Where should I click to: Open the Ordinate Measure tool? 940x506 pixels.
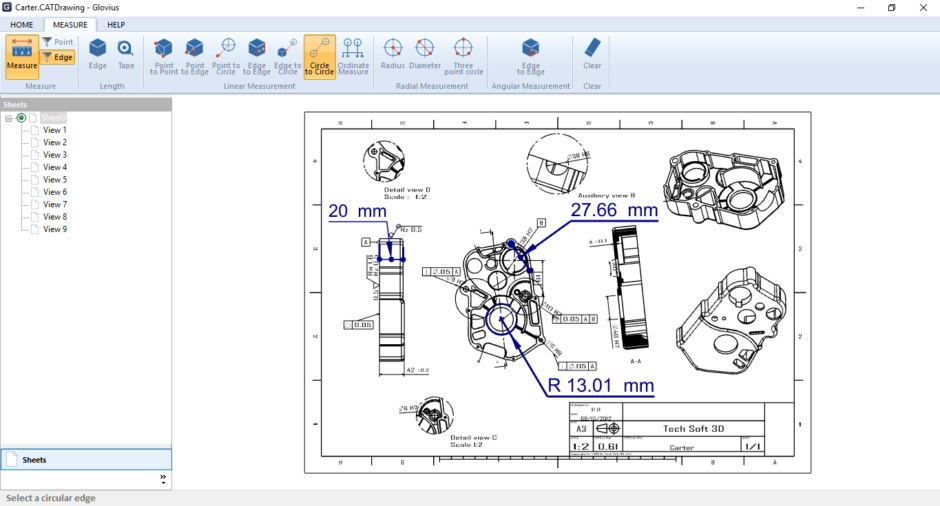[x=353, y=56]
